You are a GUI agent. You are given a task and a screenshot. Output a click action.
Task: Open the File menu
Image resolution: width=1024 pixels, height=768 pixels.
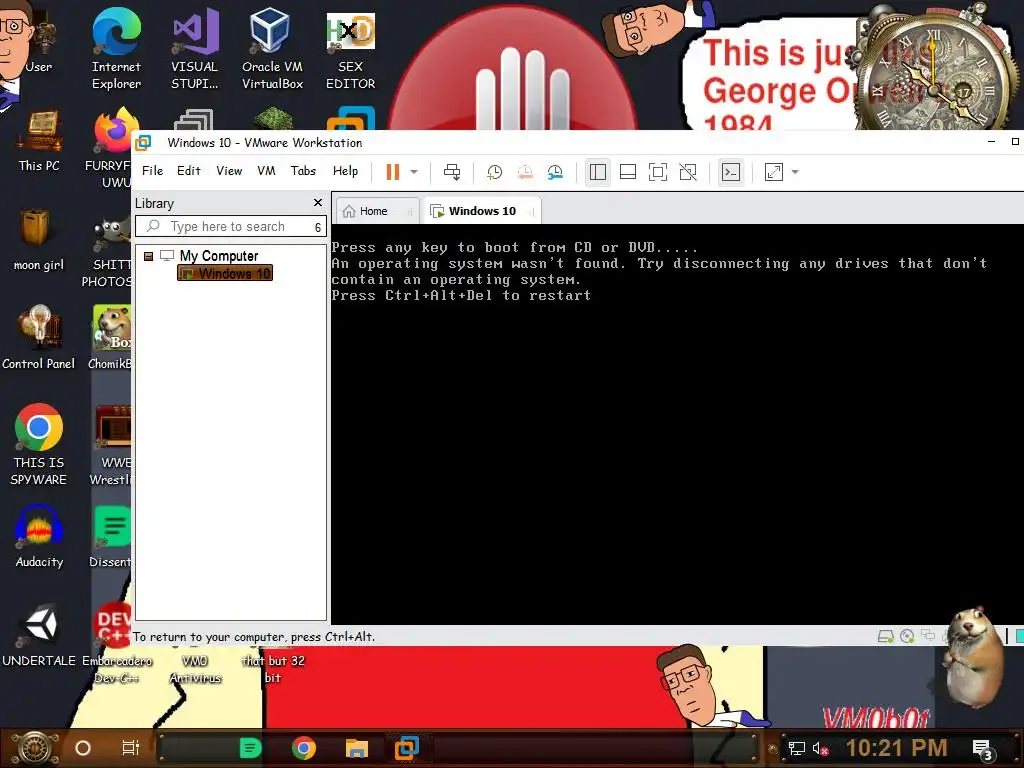point(152,170)
